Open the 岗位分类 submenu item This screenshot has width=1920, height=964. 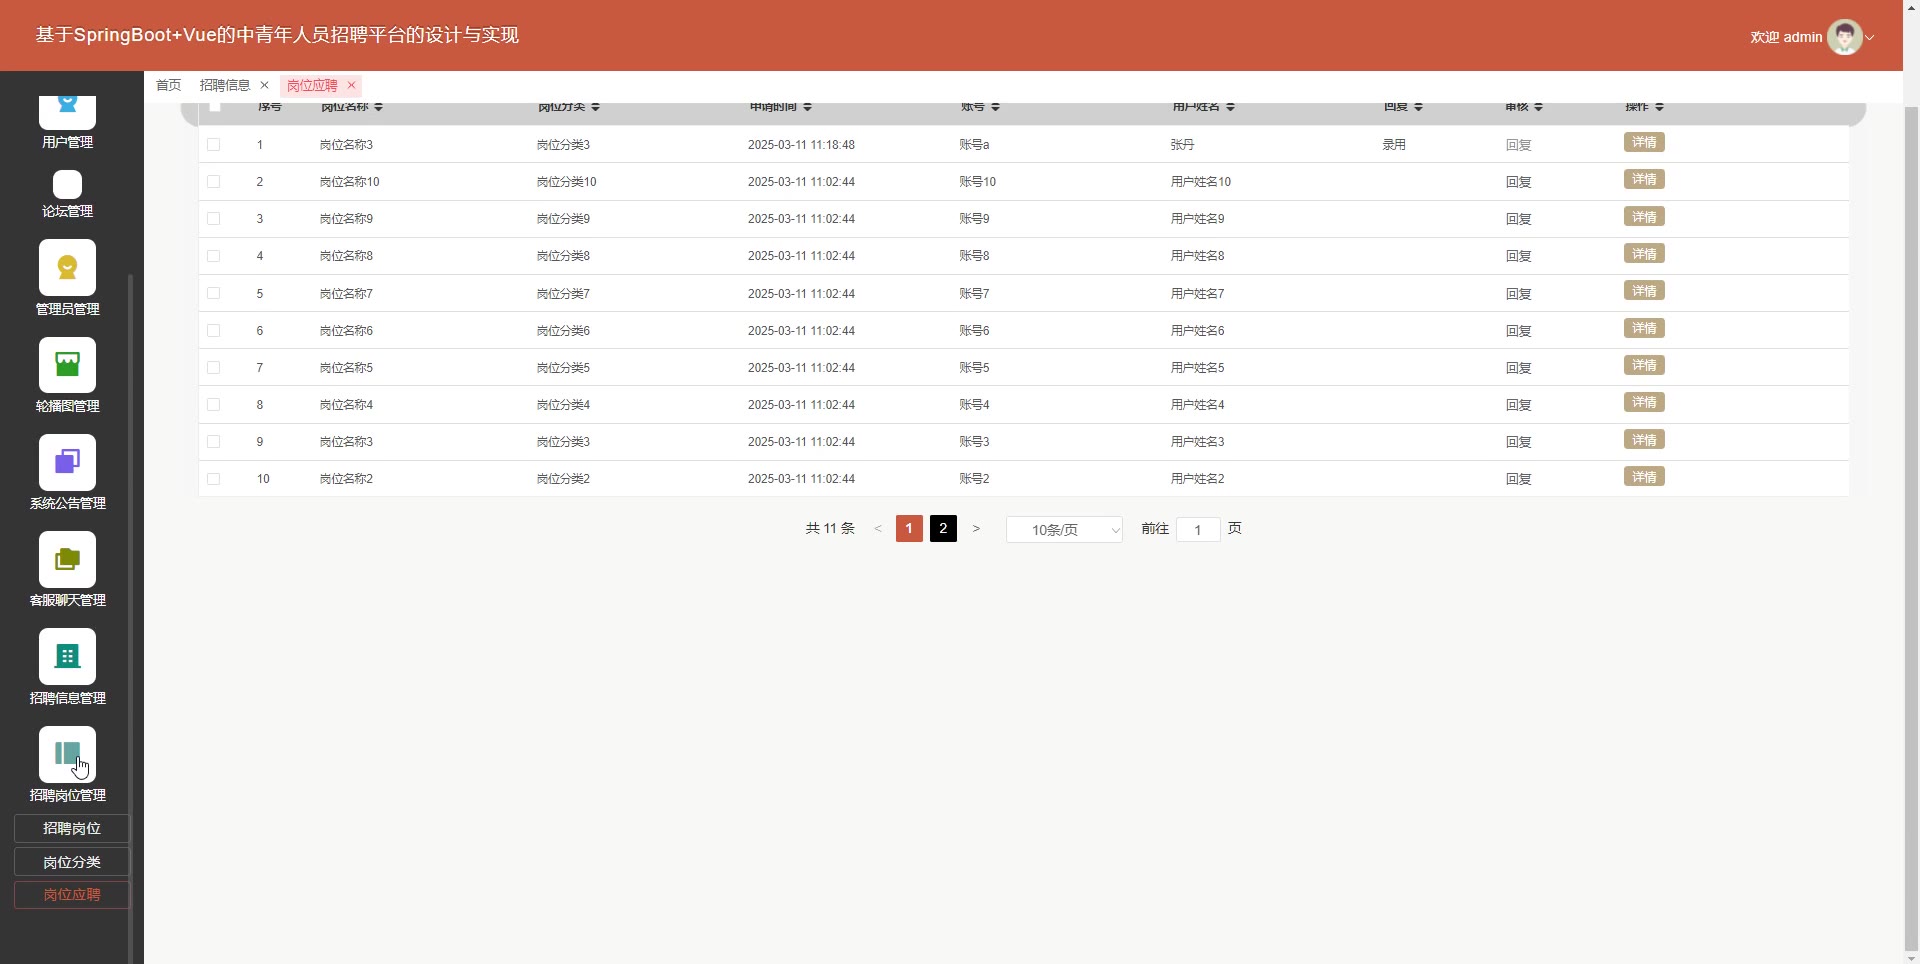[72, 862]
